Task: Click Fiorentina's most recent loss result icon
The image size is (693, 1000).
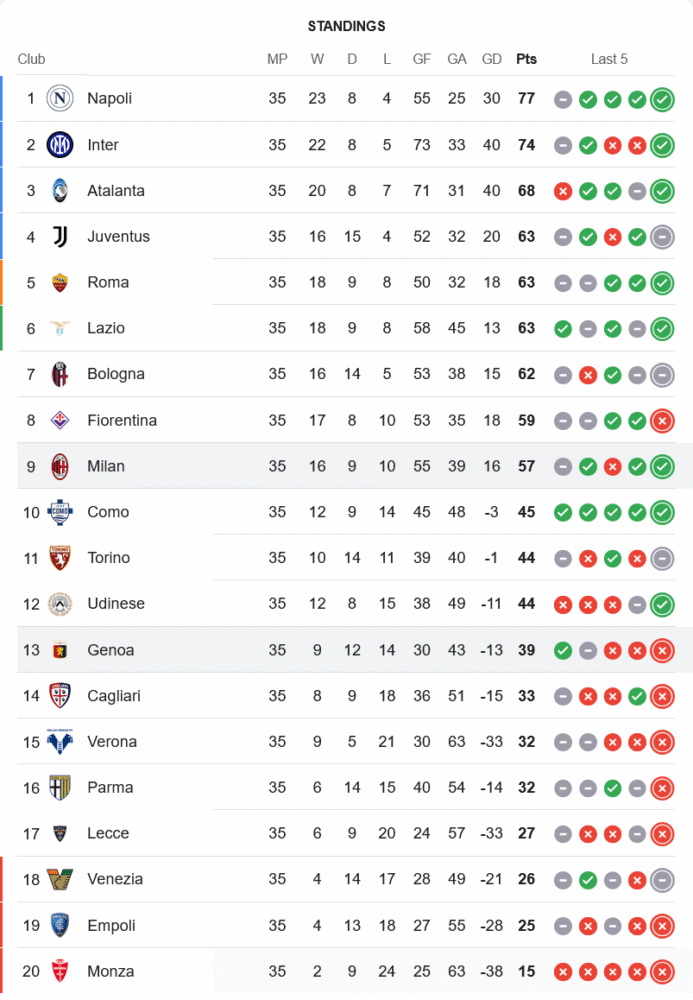Action: tap(661, 421)
